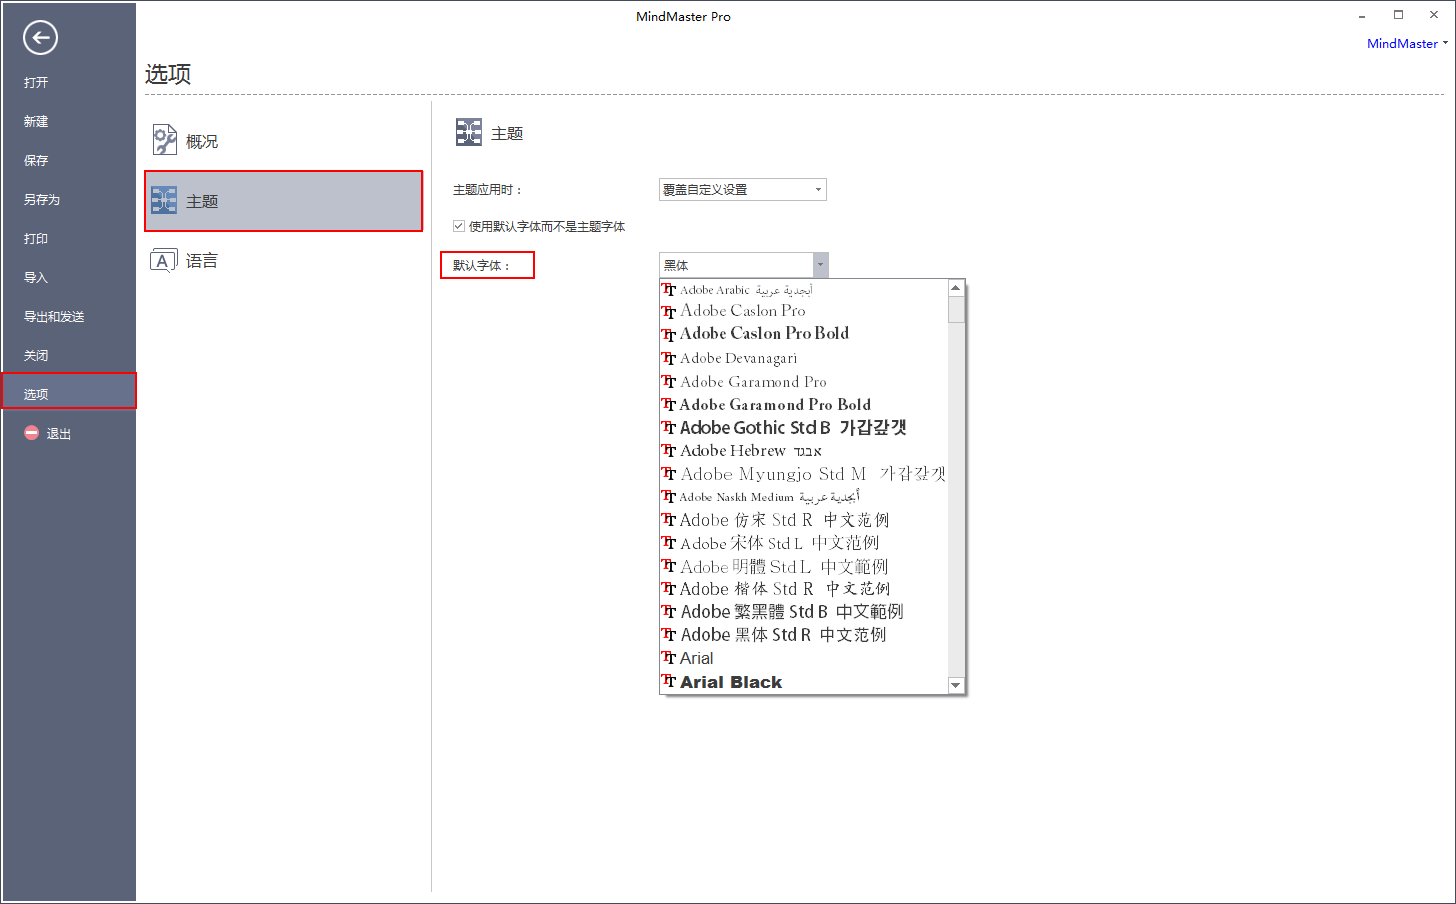This screenshot has height=904, width=1456.
Task: Click the font icon next to Adobe Arabic
Action: [x=669, y=289]
